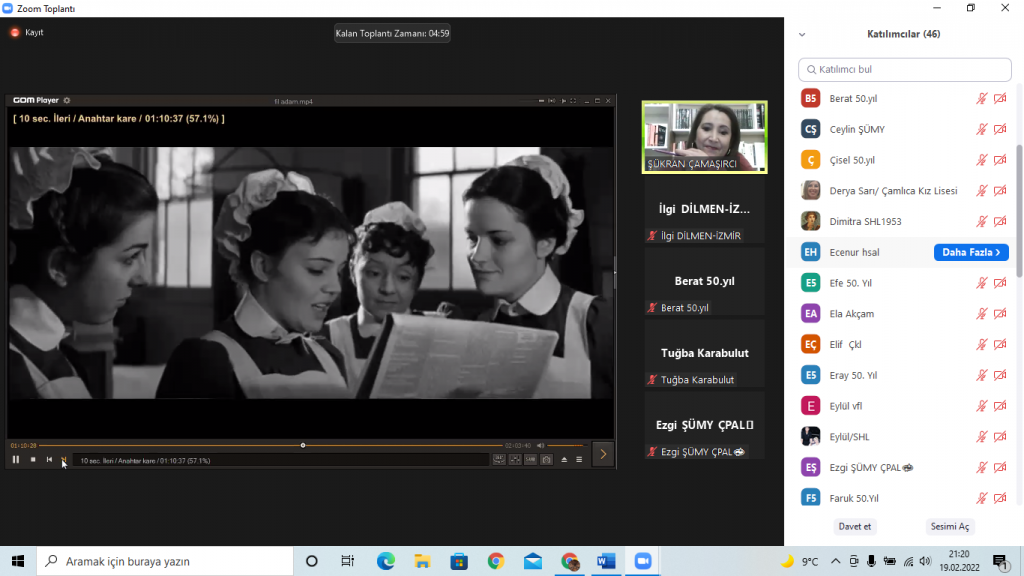This screenshot has height=576, width=1024.
Task: Pause the video in GOM Player
Action: click(x=15, y=459)
